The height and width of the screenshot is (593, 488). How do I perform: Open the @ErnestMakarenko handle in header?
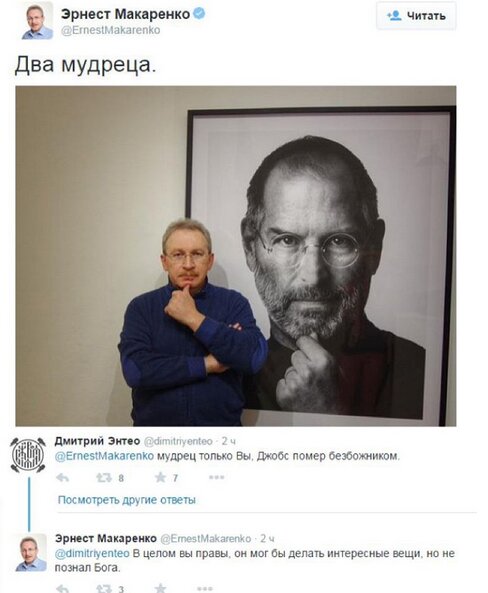point(110,30)
